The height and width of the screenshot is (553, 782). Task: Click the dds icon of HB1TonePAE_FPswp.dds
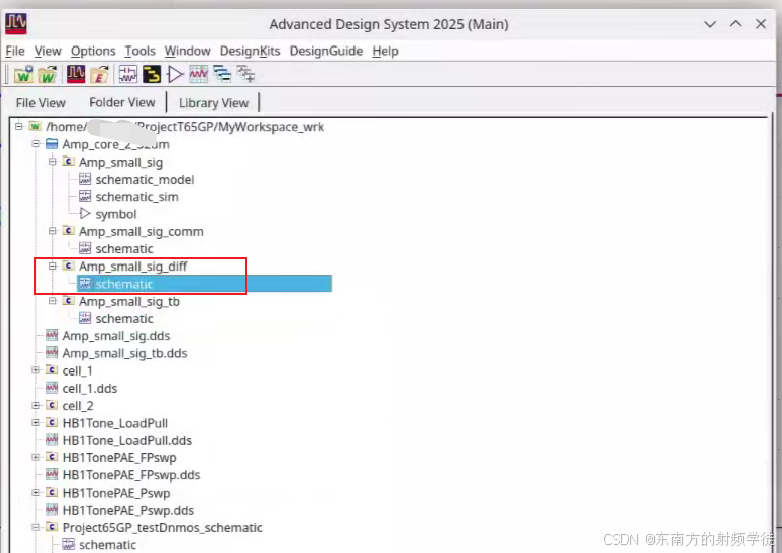click(x=52, y=474)
